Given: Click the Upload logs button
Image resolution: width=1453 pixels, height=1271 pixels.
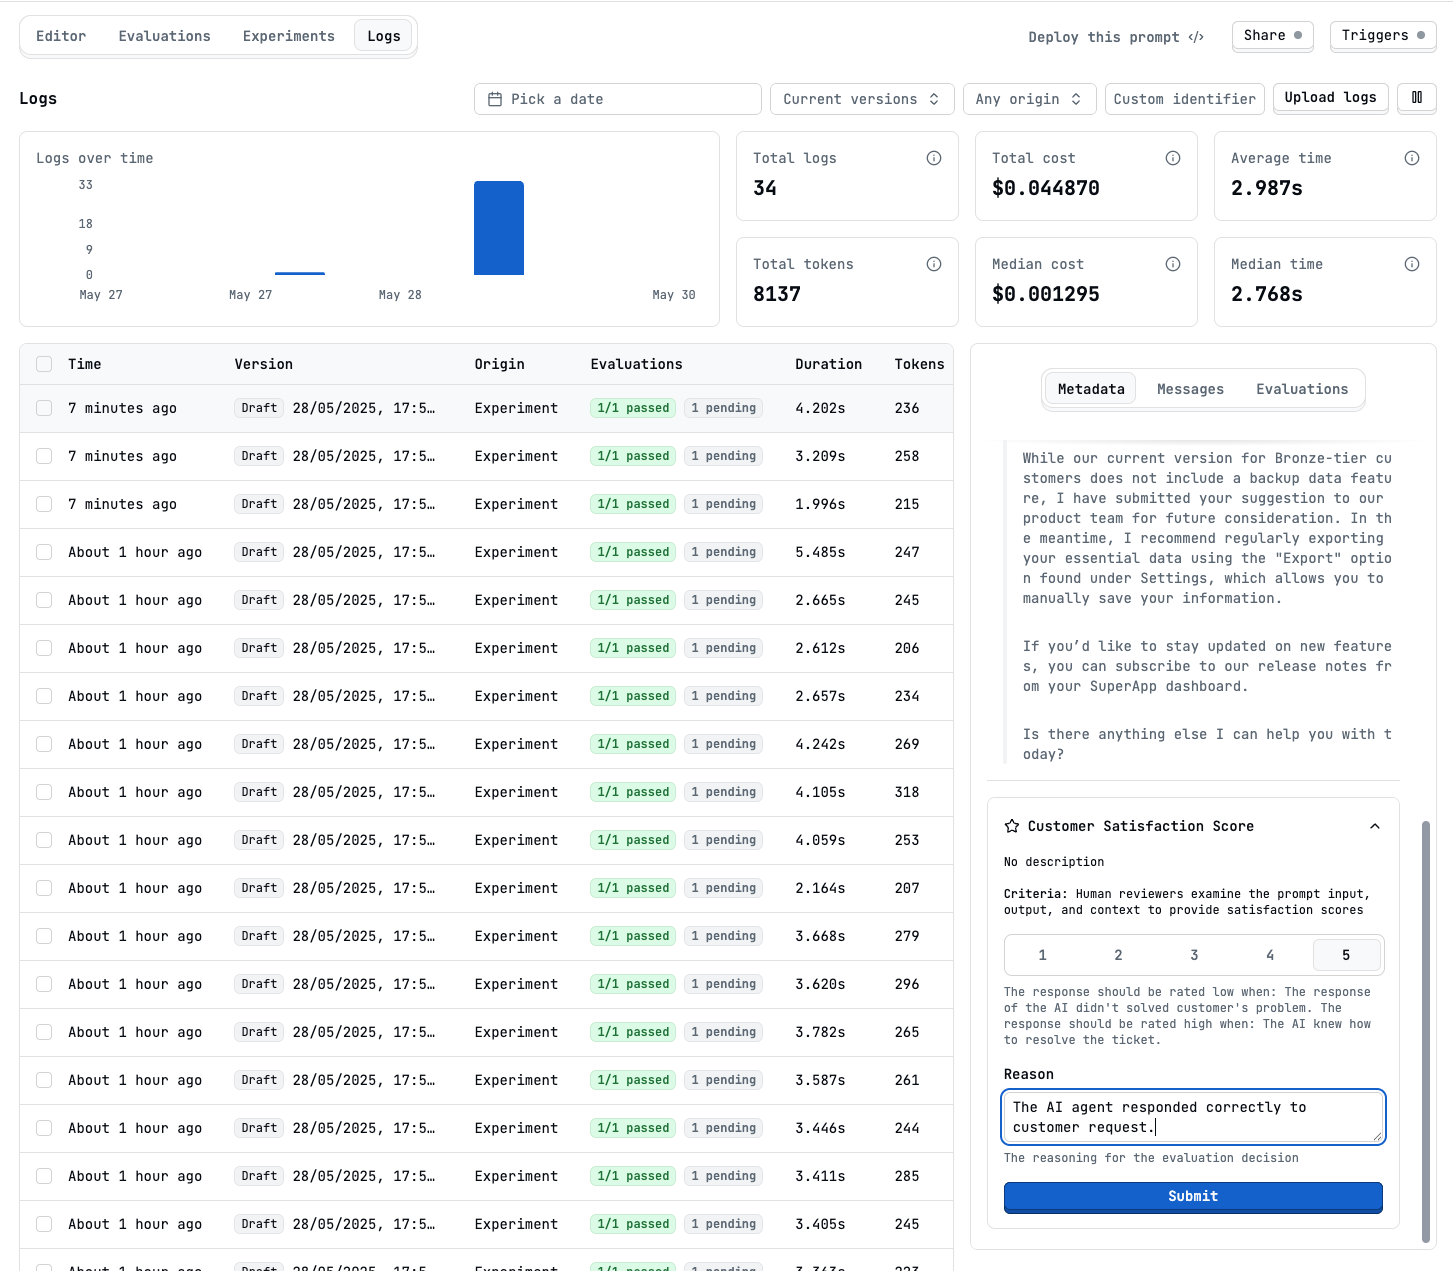Looking at the screenshot, I should [x=1330, y=98].
